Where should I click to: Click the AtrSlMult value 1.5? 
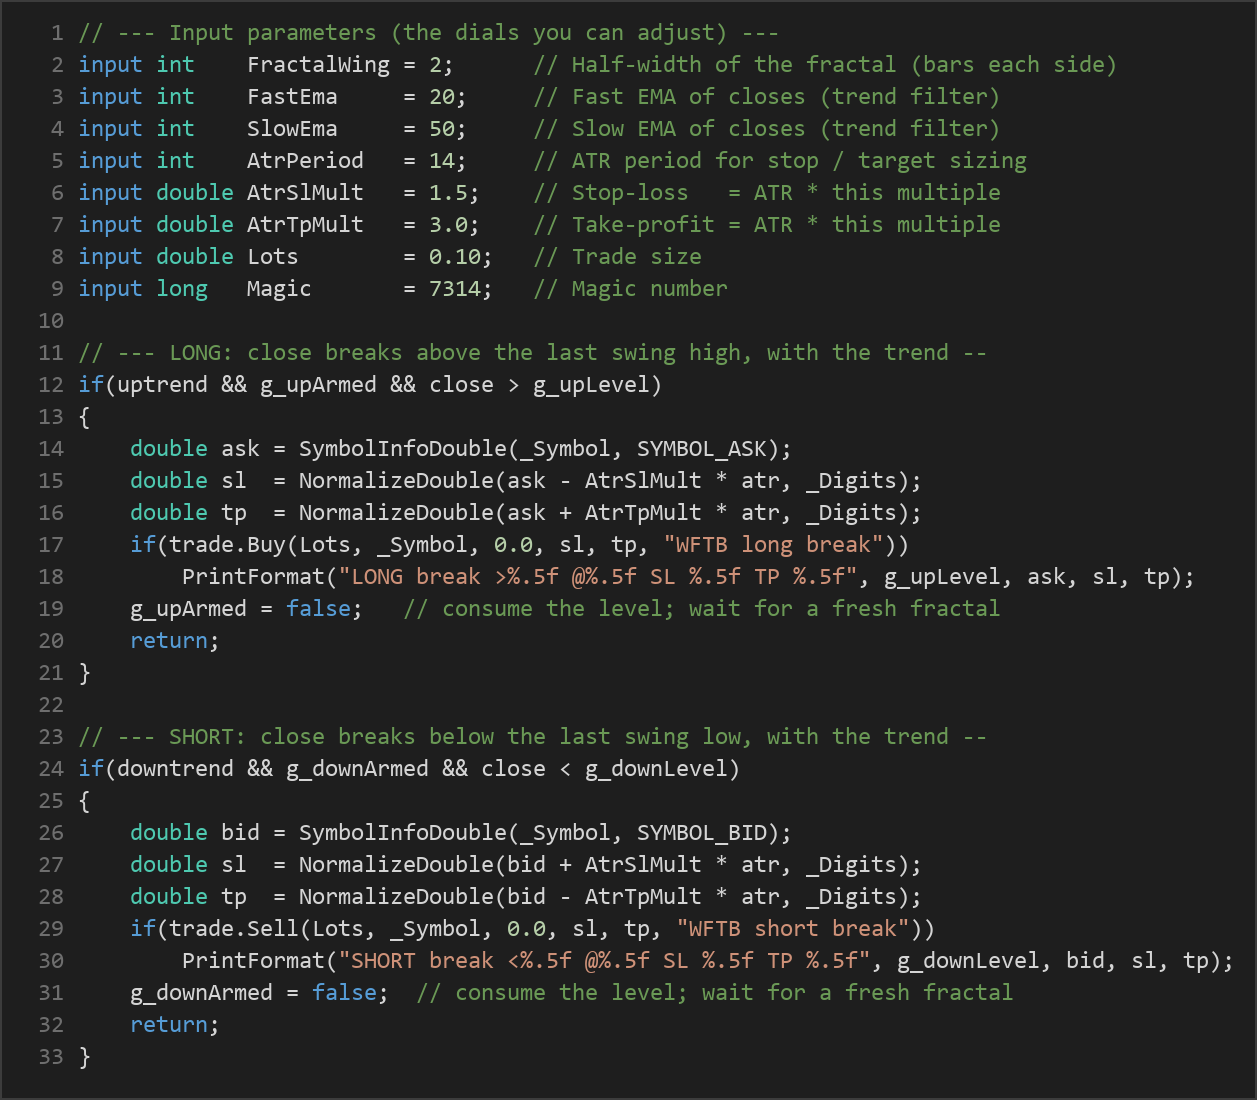click(448, 193)
